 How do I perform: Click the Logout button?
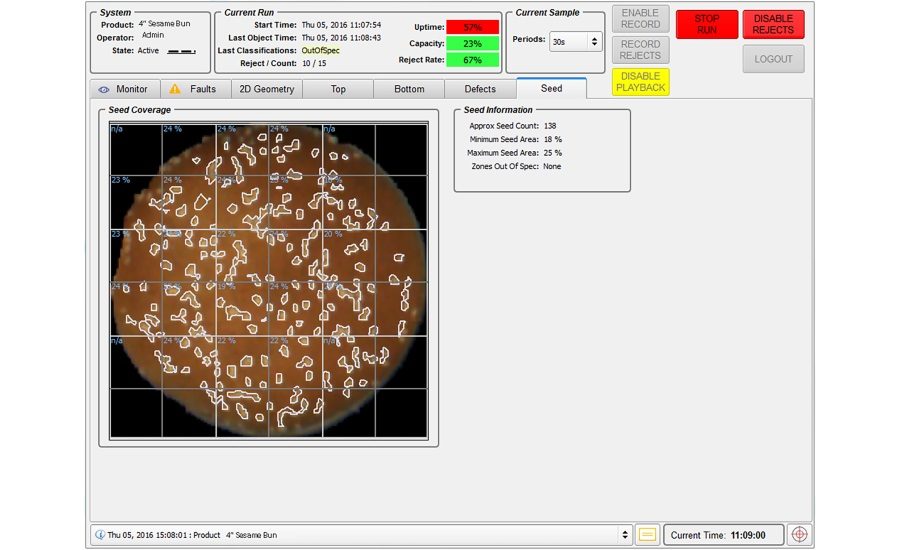tap(773, 59)
